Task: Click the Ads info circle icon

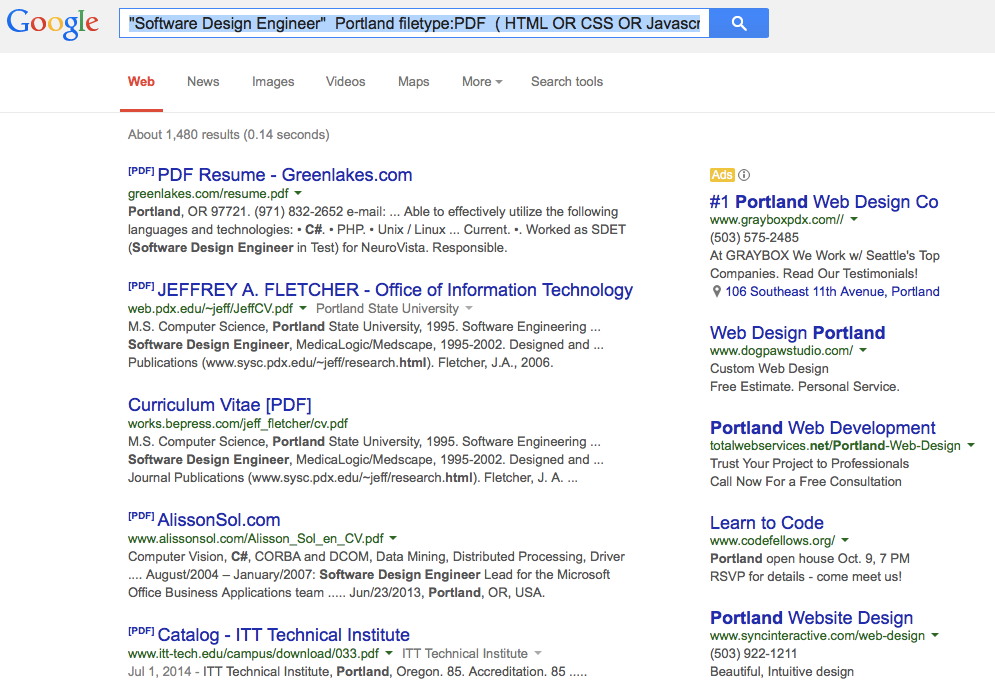Action: pyautogui.click(x=744, y=175)
